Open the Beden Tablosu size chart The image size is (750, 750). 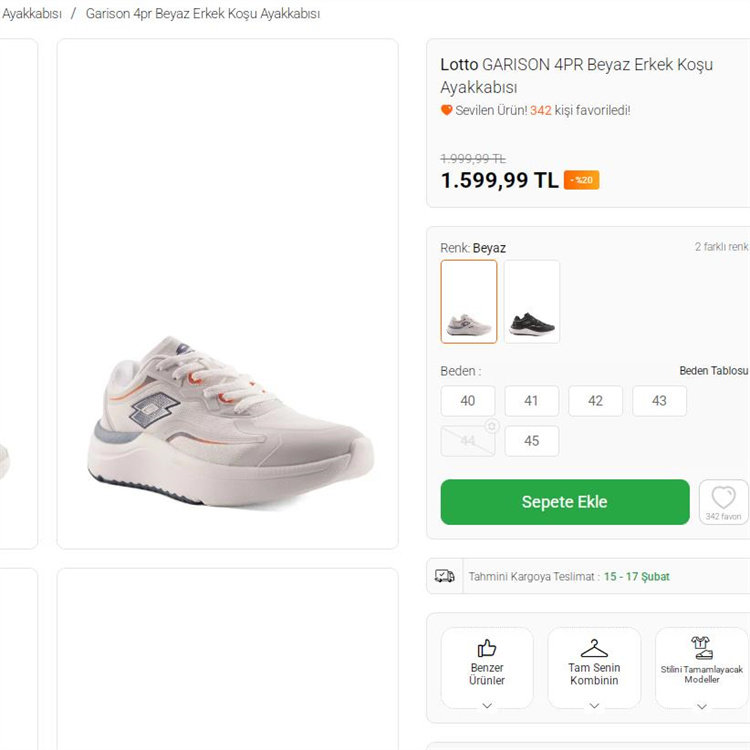(713, 371)
